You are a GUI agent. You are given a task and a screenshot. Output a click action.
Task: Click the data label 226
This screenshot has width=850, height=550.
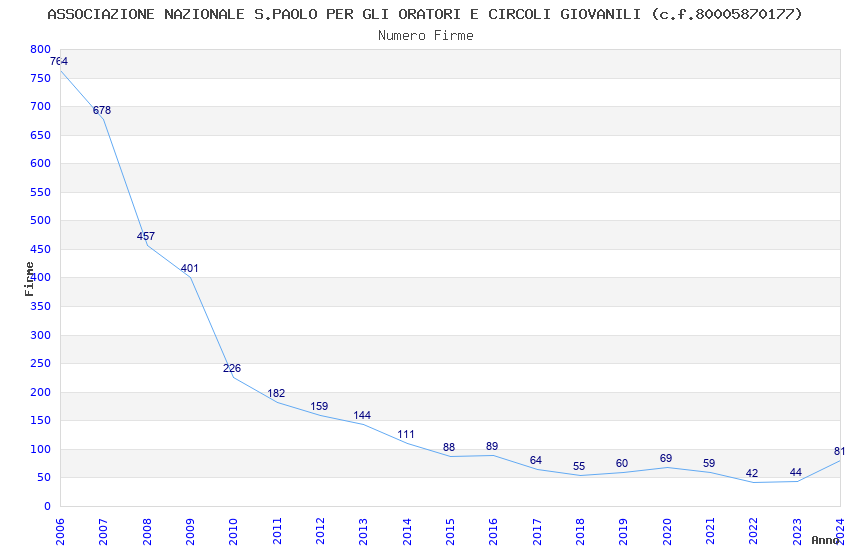[x=232, y=368]
